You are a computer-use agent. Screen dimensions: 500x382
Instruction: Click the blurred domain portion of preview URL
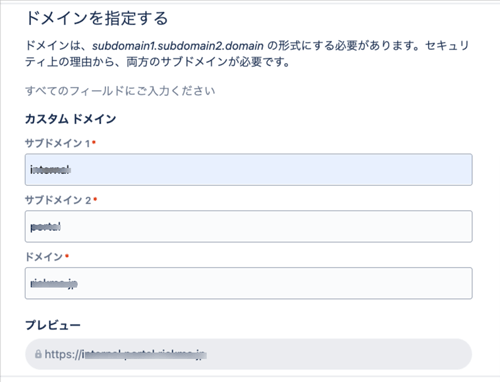144,354
